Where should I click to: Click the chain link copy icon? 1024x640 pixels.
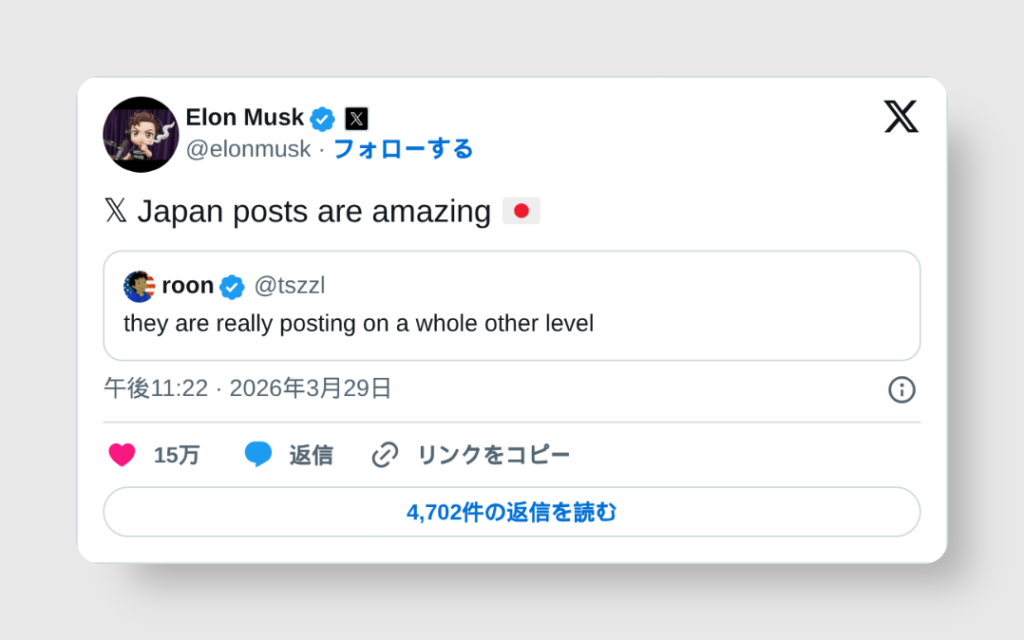tap(385, 455)
